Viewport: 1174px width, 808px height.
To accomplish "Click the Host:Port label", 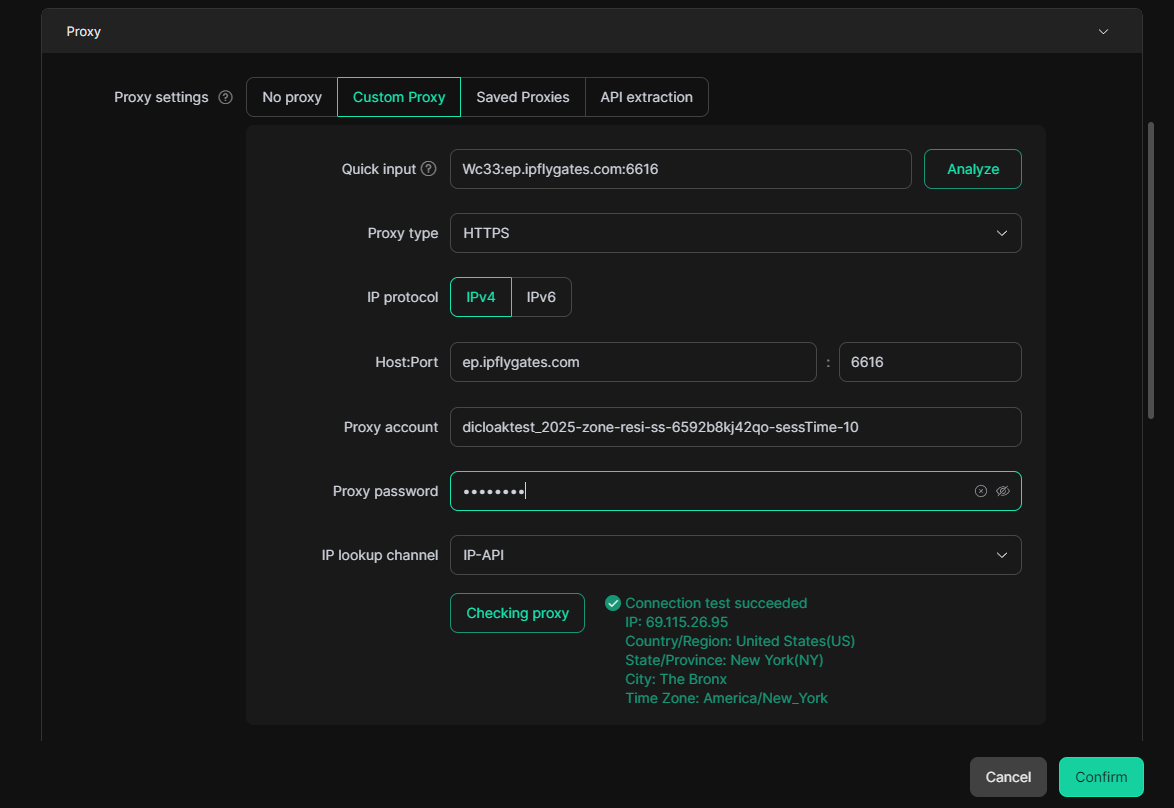I will (407, 362).
